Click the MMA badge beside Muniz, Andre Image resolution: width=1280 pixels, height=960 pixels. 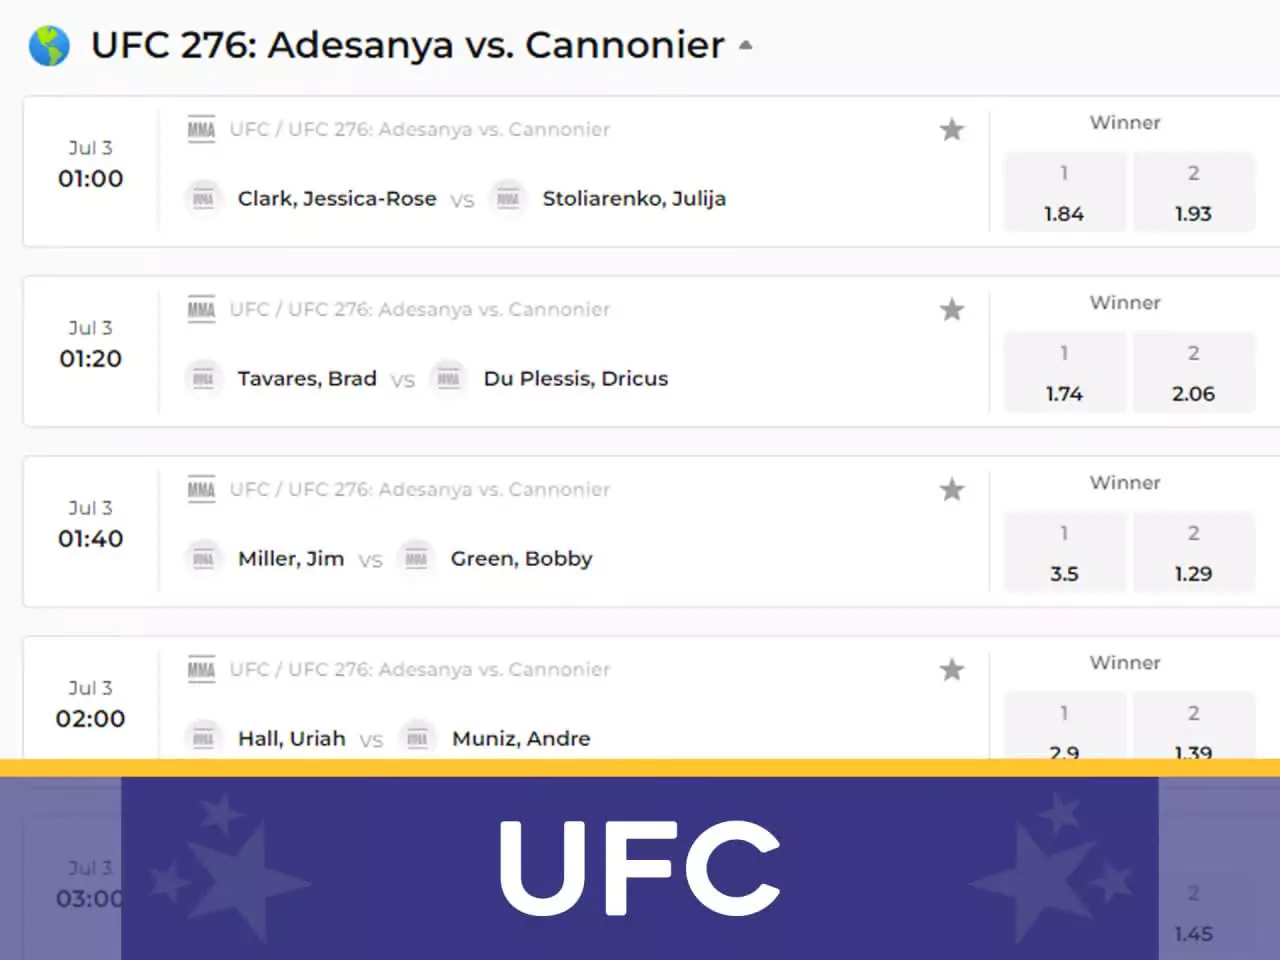tap(416, 738)
